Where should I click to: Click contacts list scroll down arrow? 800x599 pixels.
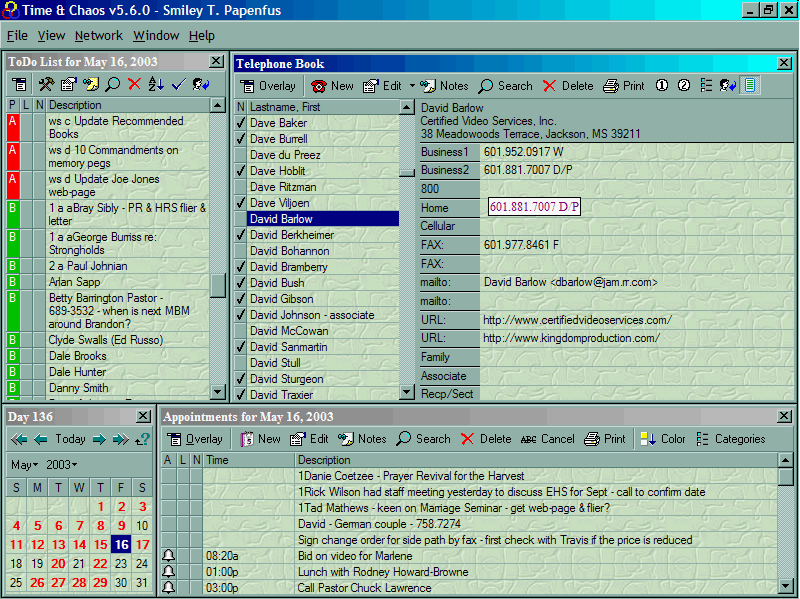407,392
